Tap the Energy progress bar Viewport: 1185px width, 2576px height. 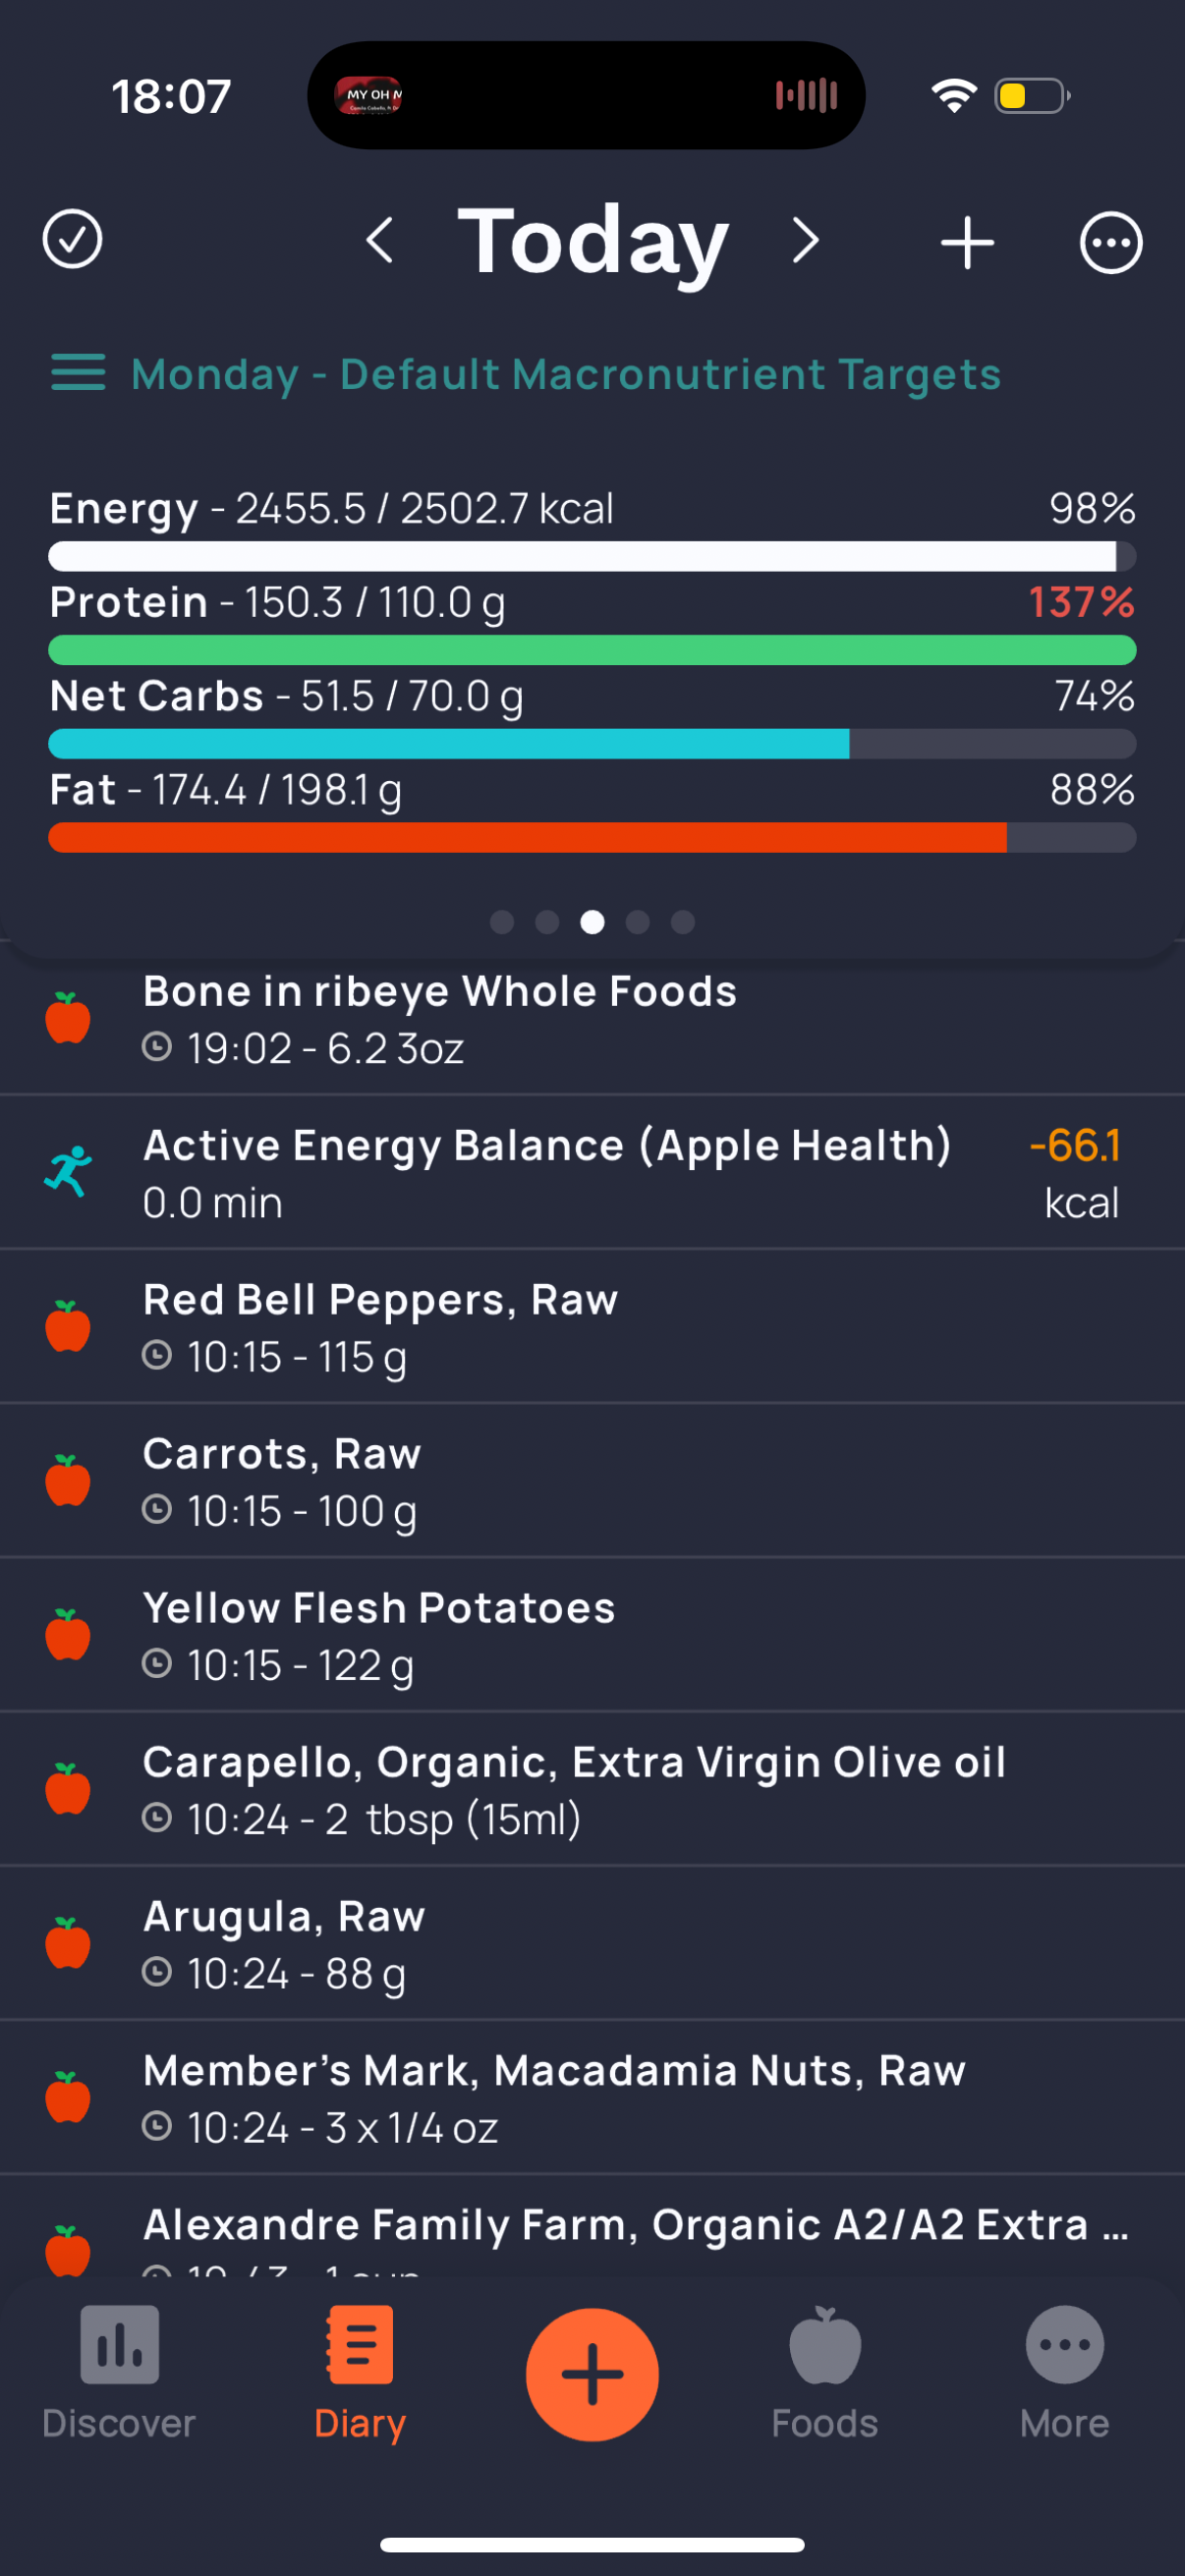click(x=592, y=556)
